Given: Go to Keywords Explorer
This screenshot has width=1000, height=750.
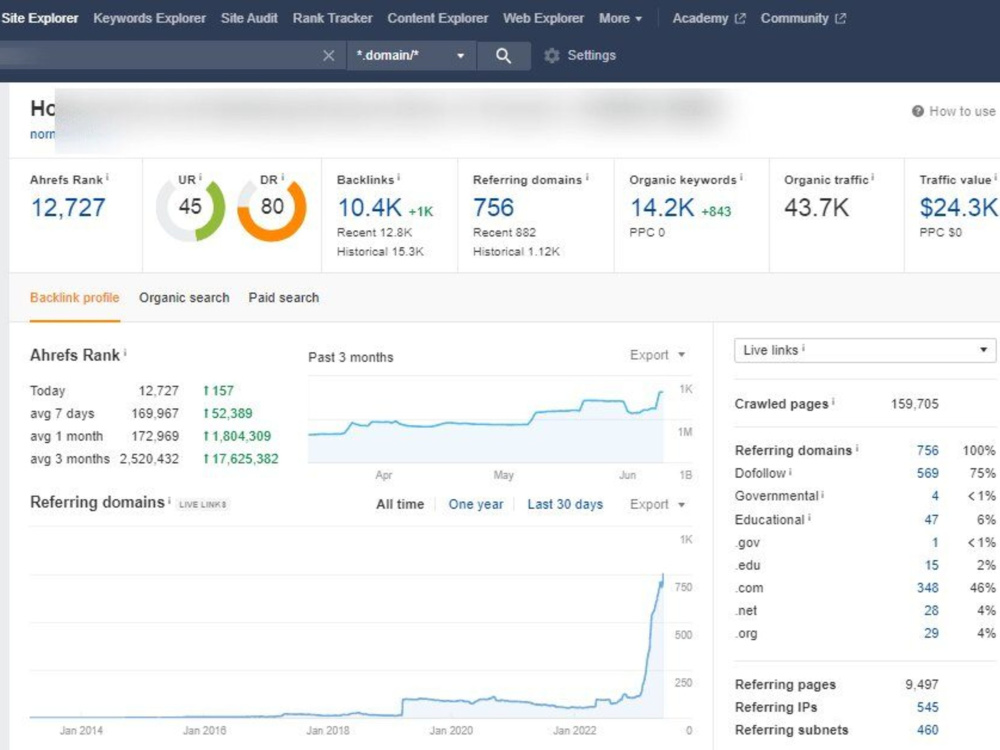Looking at the screenshot, I should (149, 18).
